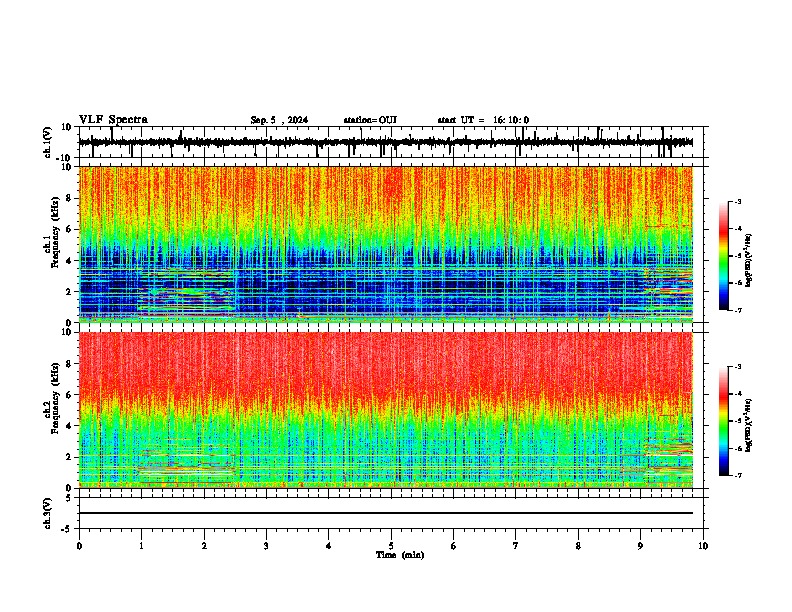Click the 'start UT = 16:10:0' text
Viewport: 792px width, 612px height.
pyautogui.click(x=483, y=120)
